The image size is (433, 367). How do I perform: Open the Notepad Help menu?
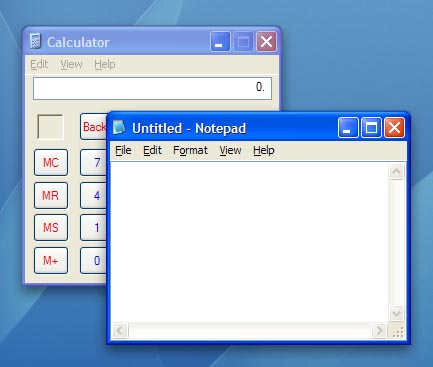(x=264, y=150)
